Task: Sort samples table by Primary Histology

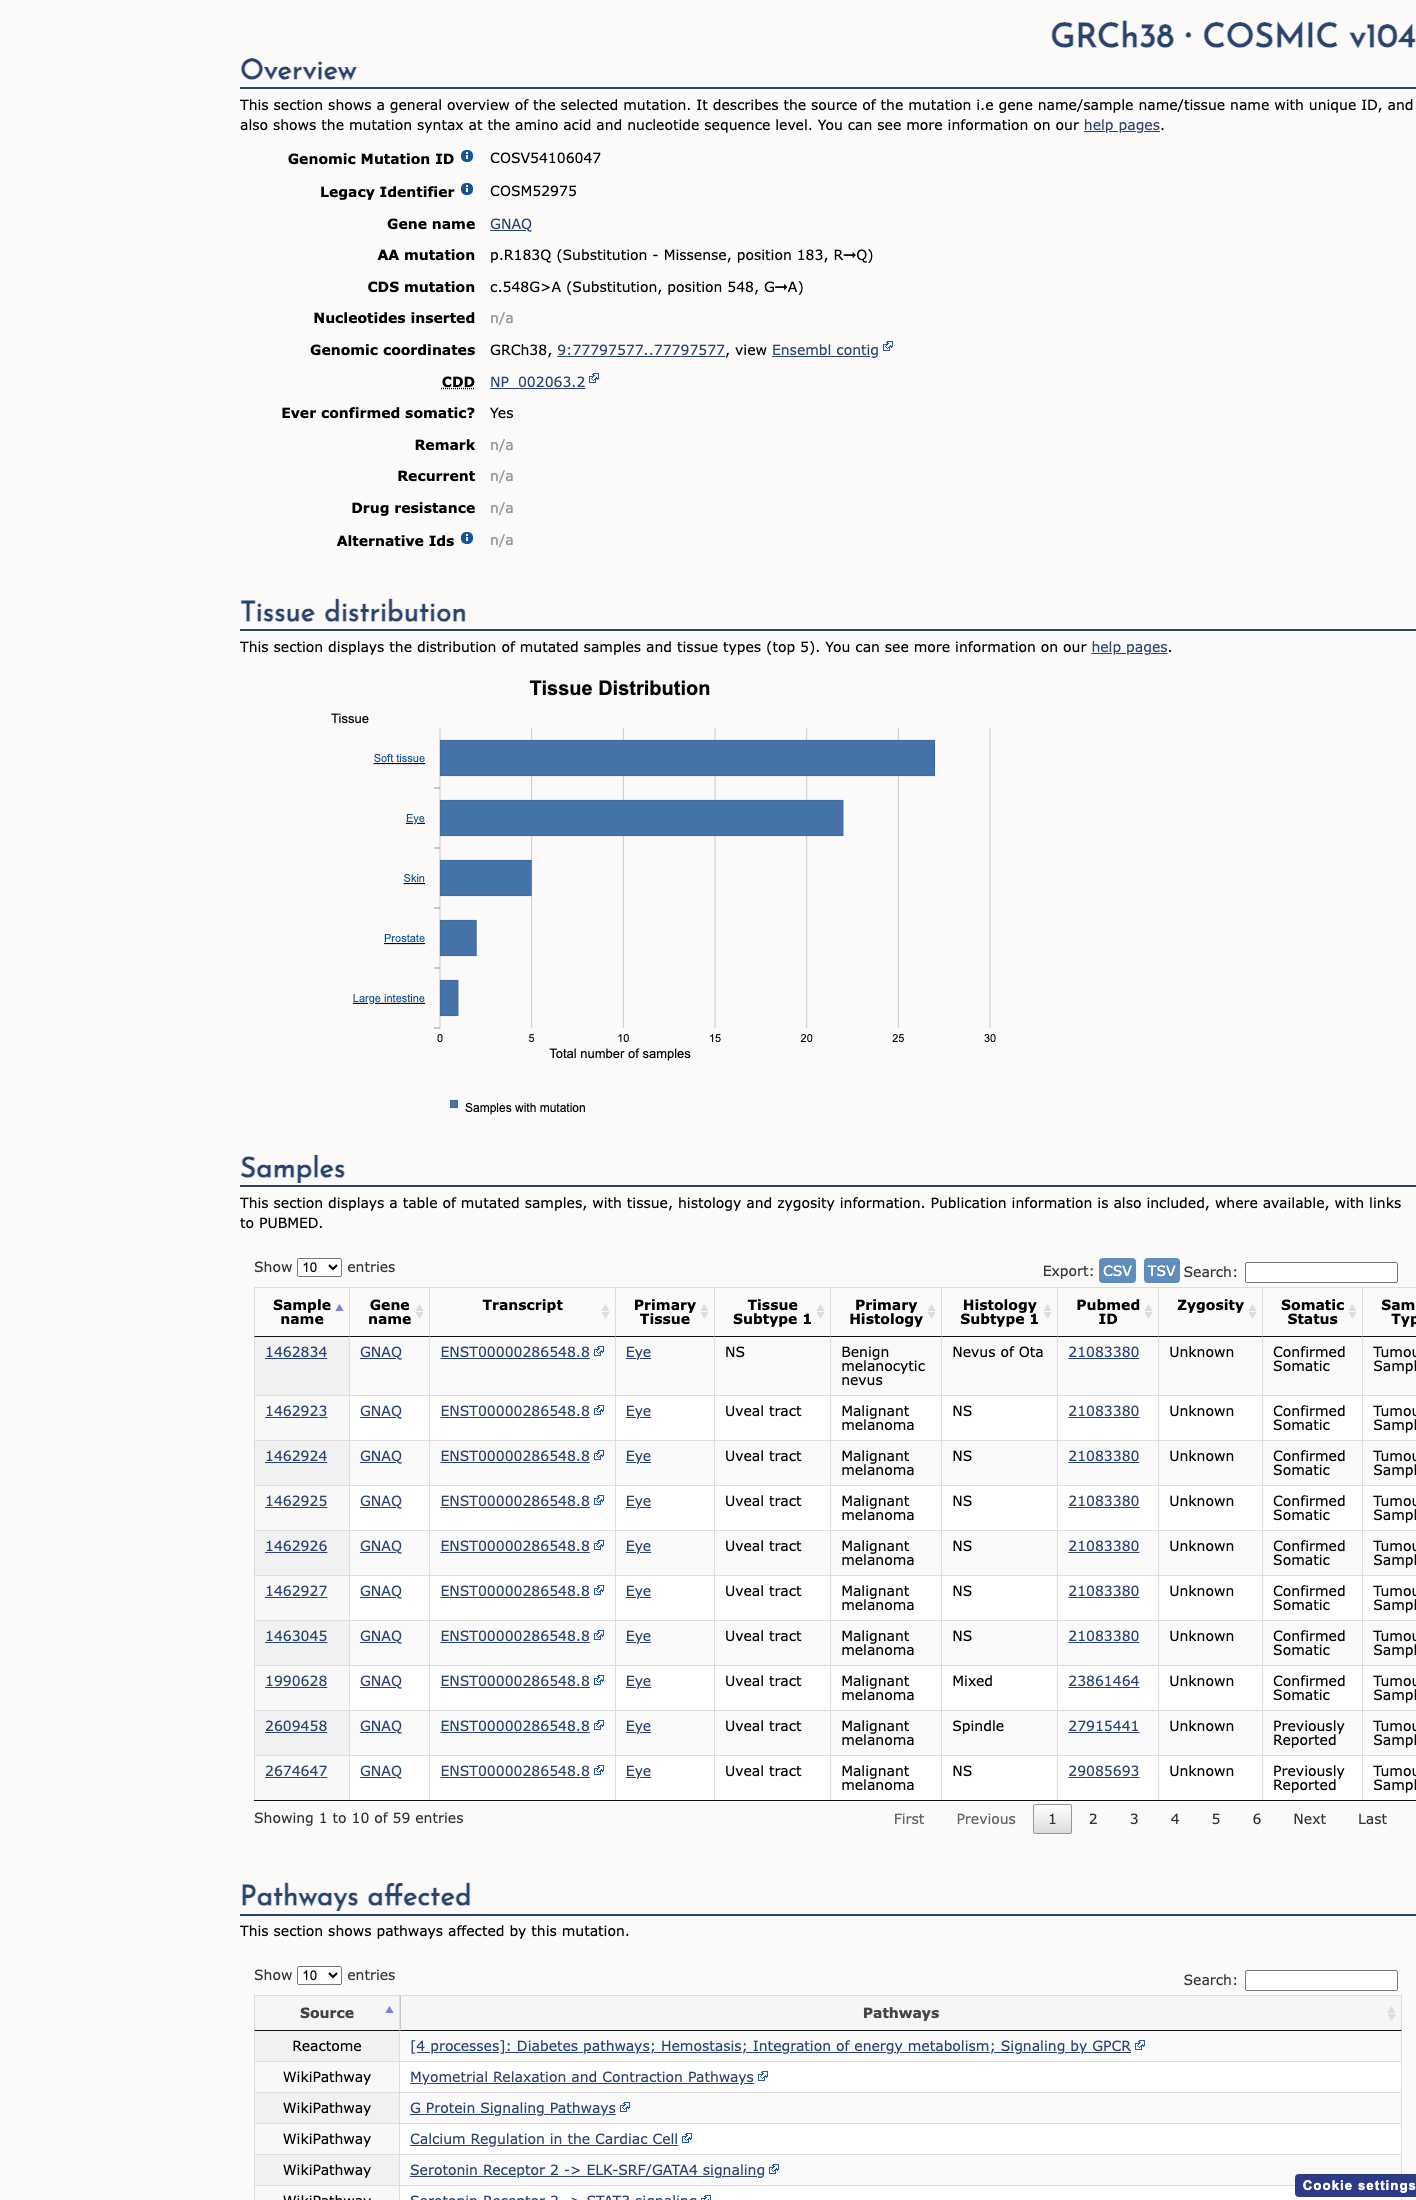Action: click(886, 1312)
